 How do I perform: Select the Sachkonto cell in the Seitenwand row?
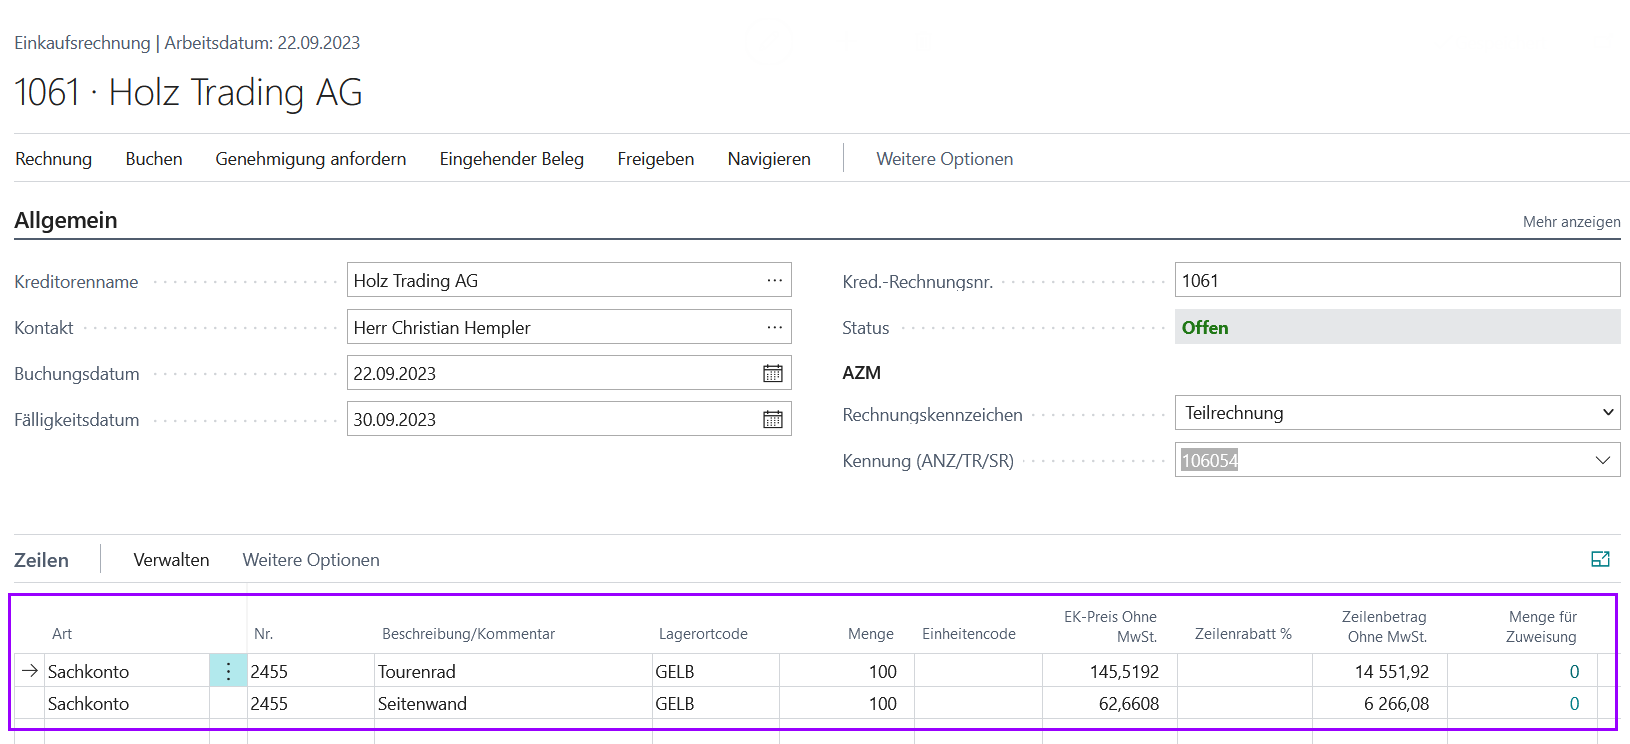point(127,703)
